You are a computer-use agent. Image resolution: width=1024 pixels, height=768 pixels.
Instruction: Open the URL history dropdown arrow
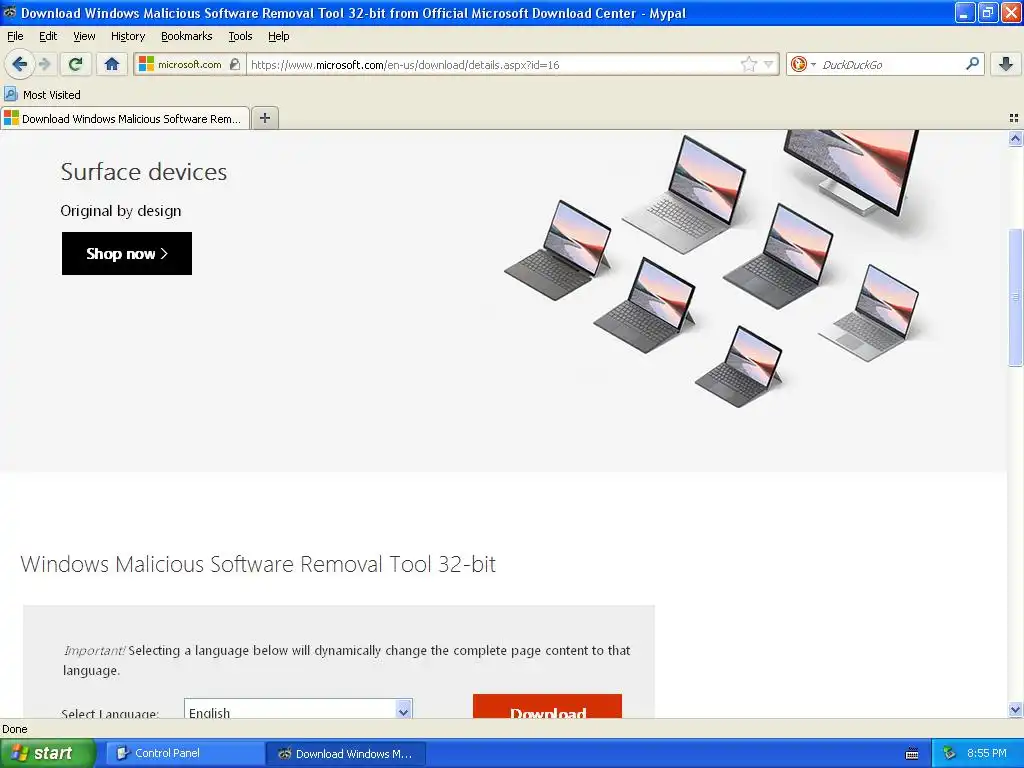[769, 64]
